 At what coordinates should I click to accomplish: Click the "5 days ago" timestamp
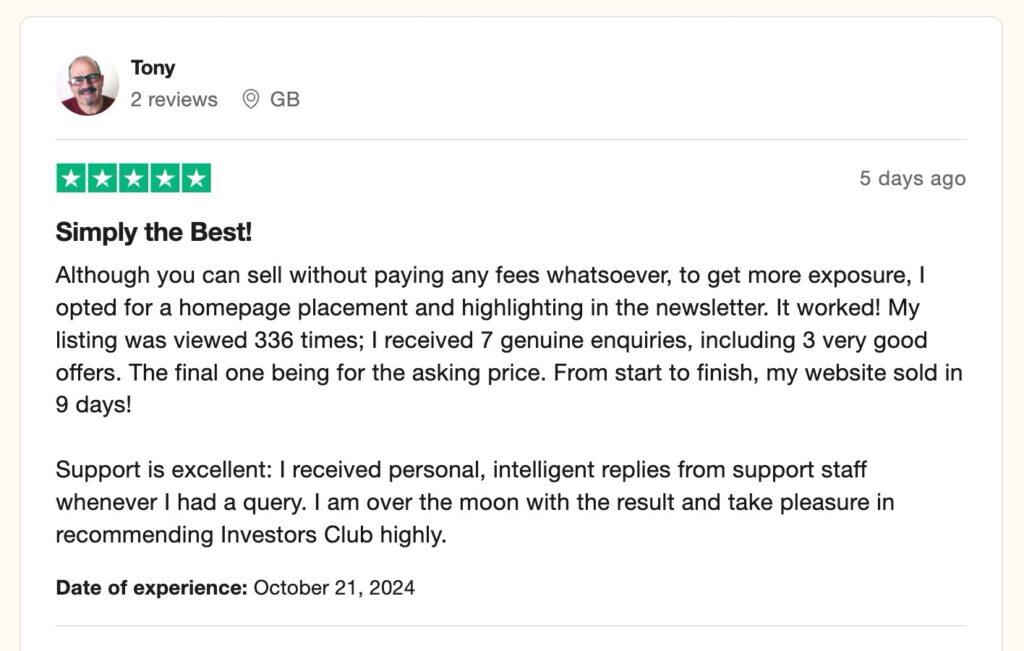coord(912,179)
